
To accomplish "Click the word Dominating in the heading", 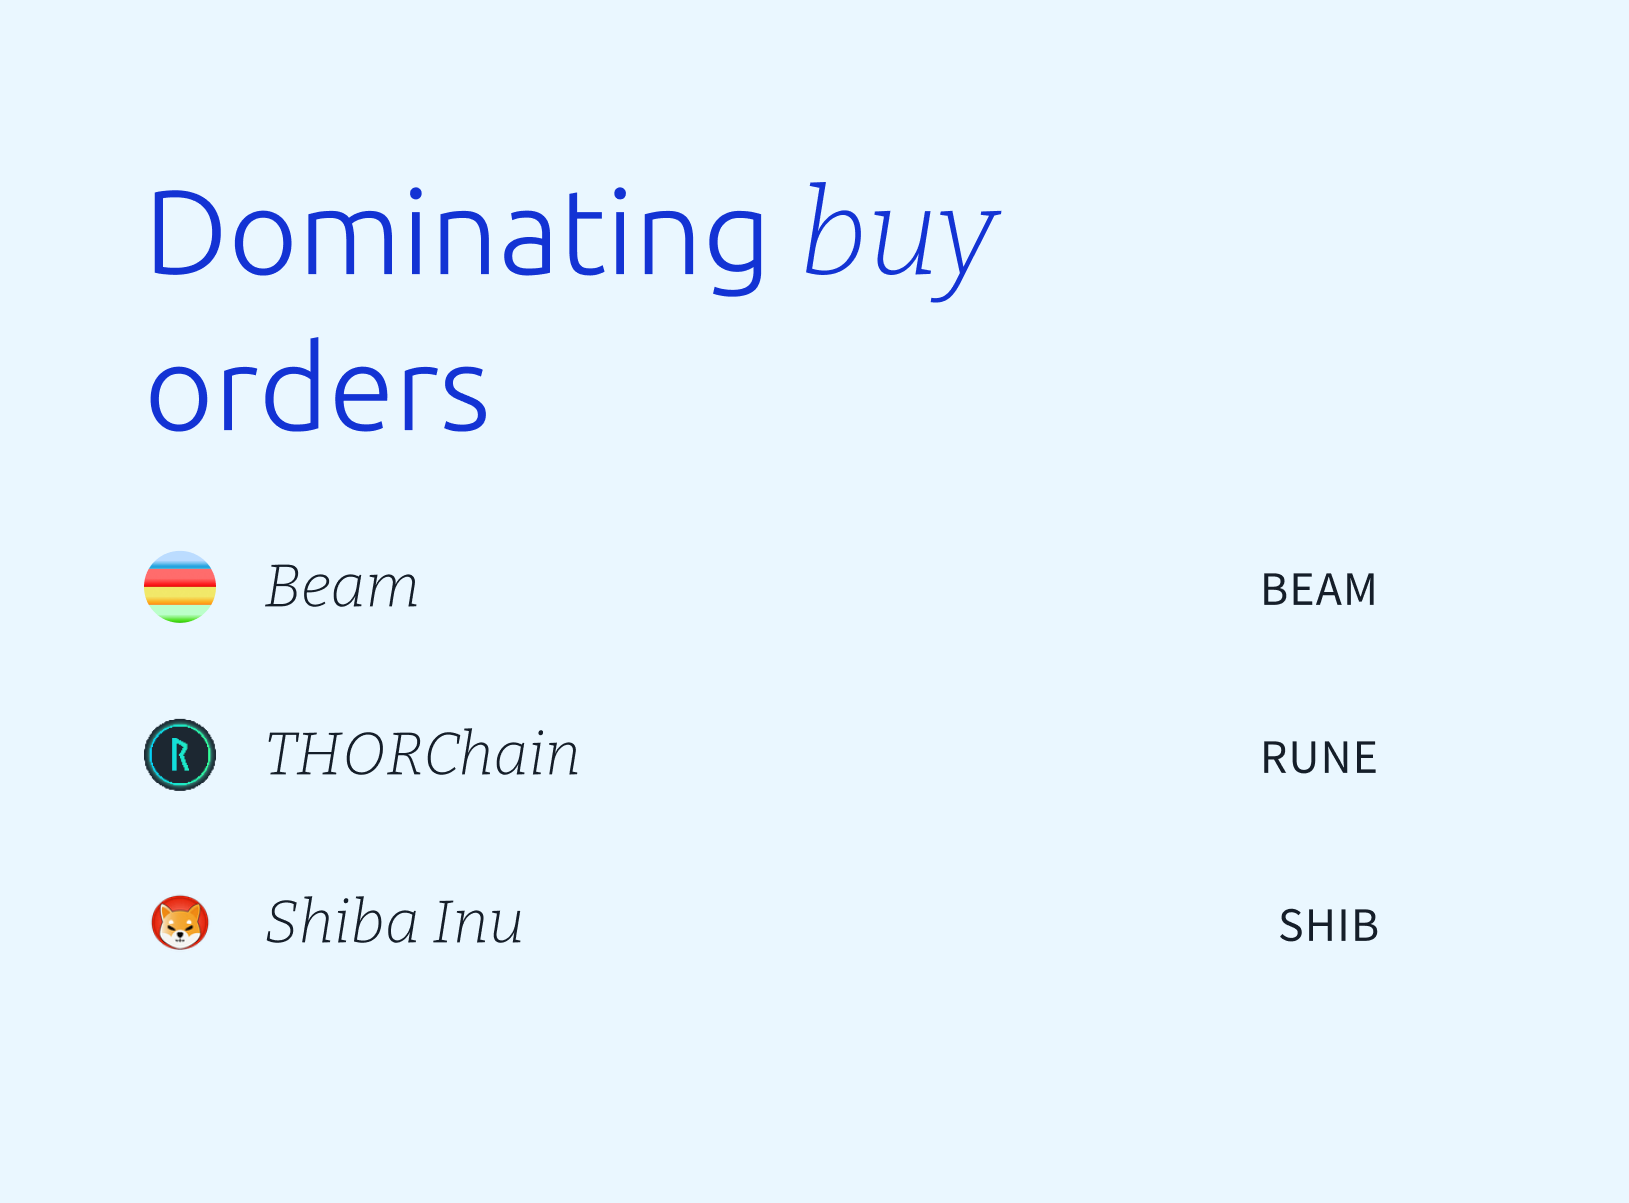I will [x=457, y=235].
